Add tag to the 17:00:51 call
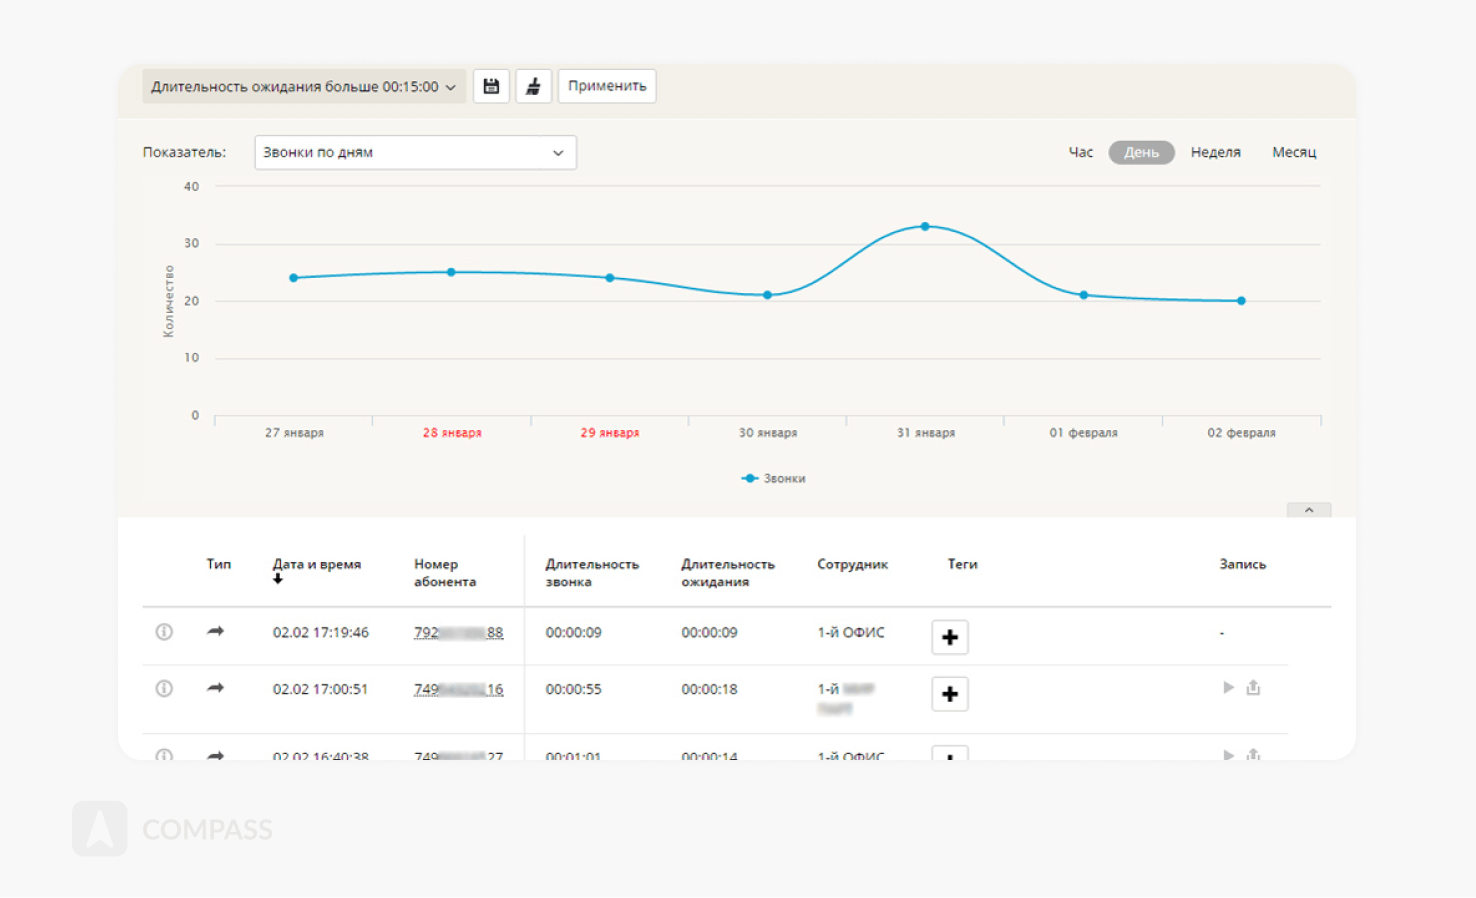Image resolution: width=1476 pixels, height=898 pixels. tap(949, 694)
